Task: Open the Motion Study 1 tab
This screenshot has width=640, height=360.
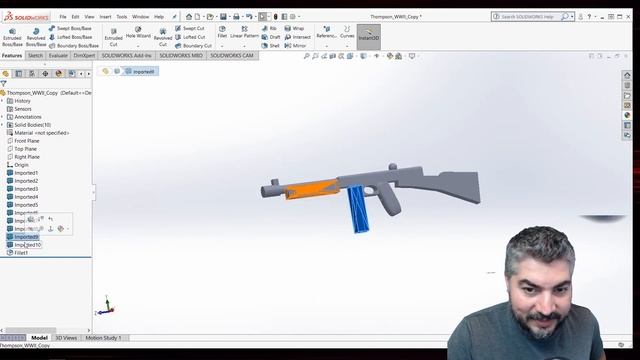Action: (103, 338)
